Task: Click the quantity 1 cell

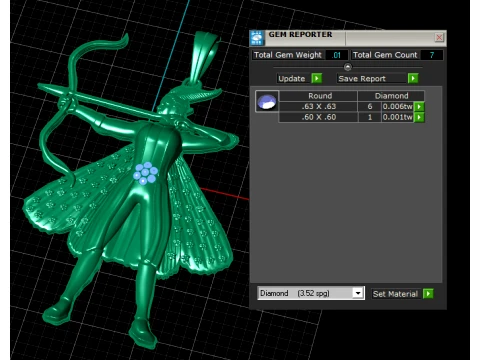Action: tap(370, 117)
